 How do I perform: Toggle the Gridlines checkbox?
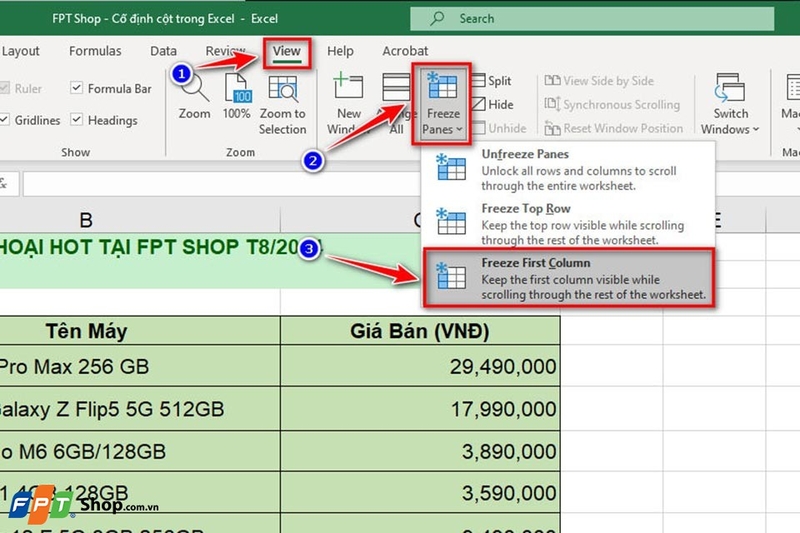4,119
